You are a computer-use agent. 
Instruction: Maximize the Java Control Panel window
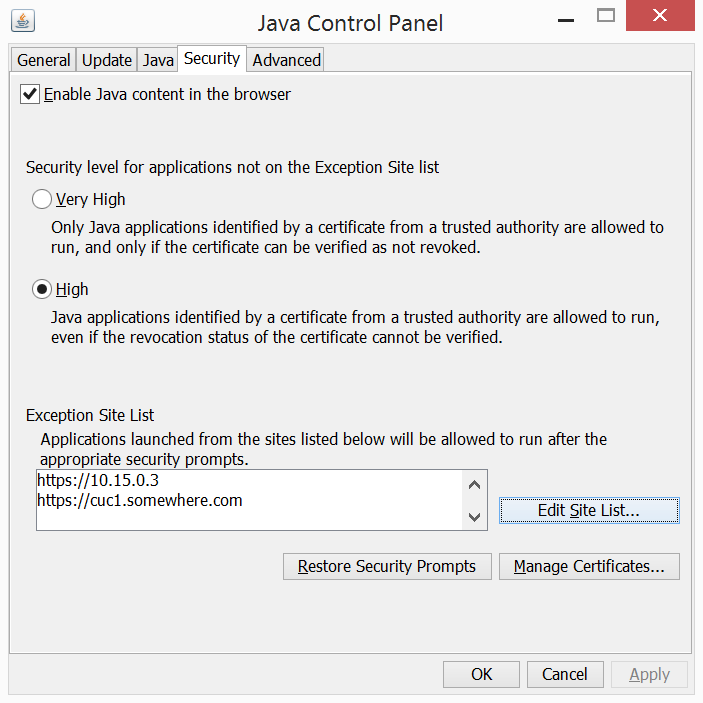[x=606, y=16]
